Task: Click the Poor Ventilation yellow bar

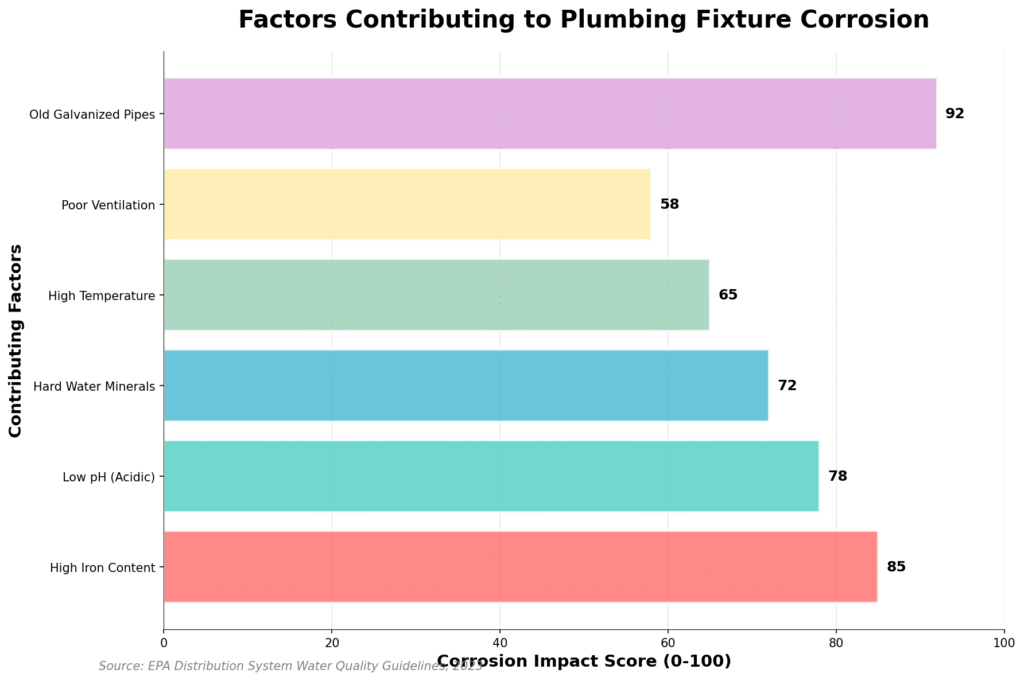Action: tap(406, 204)
